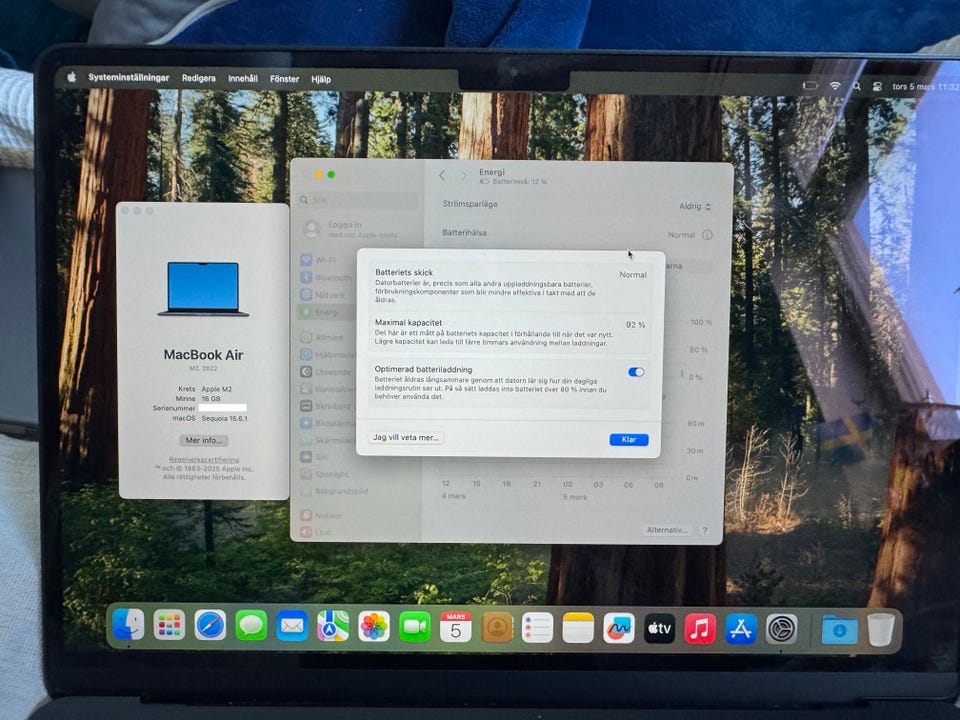960x720 pixels.
Task: Open Messages from the Dock
Action: point(251,626)
